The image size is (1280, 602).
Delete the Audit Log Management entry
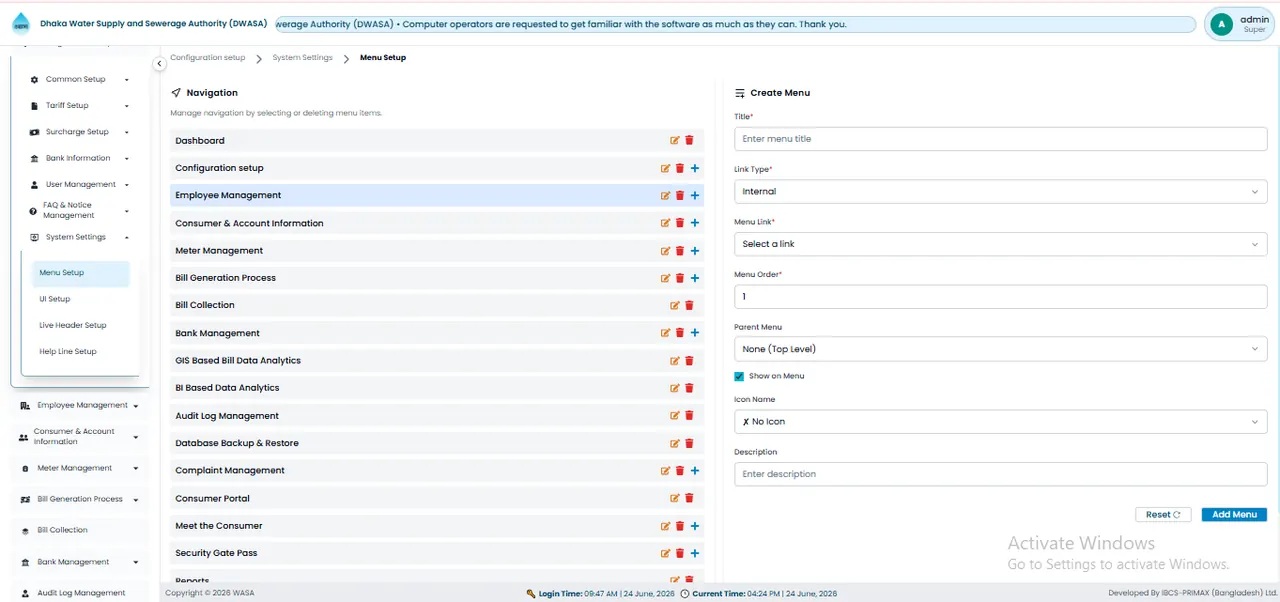689,416
